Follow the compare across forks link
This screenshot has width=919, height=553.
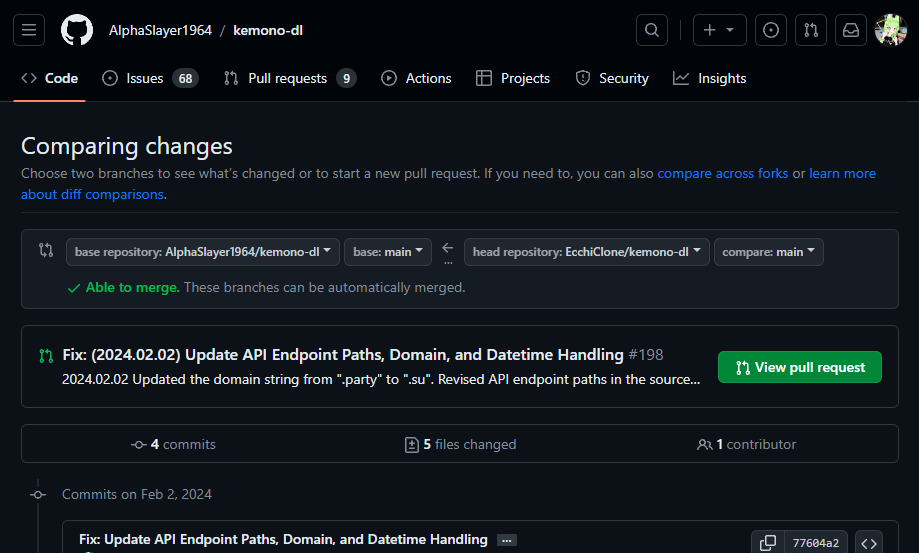click(723, 173)
